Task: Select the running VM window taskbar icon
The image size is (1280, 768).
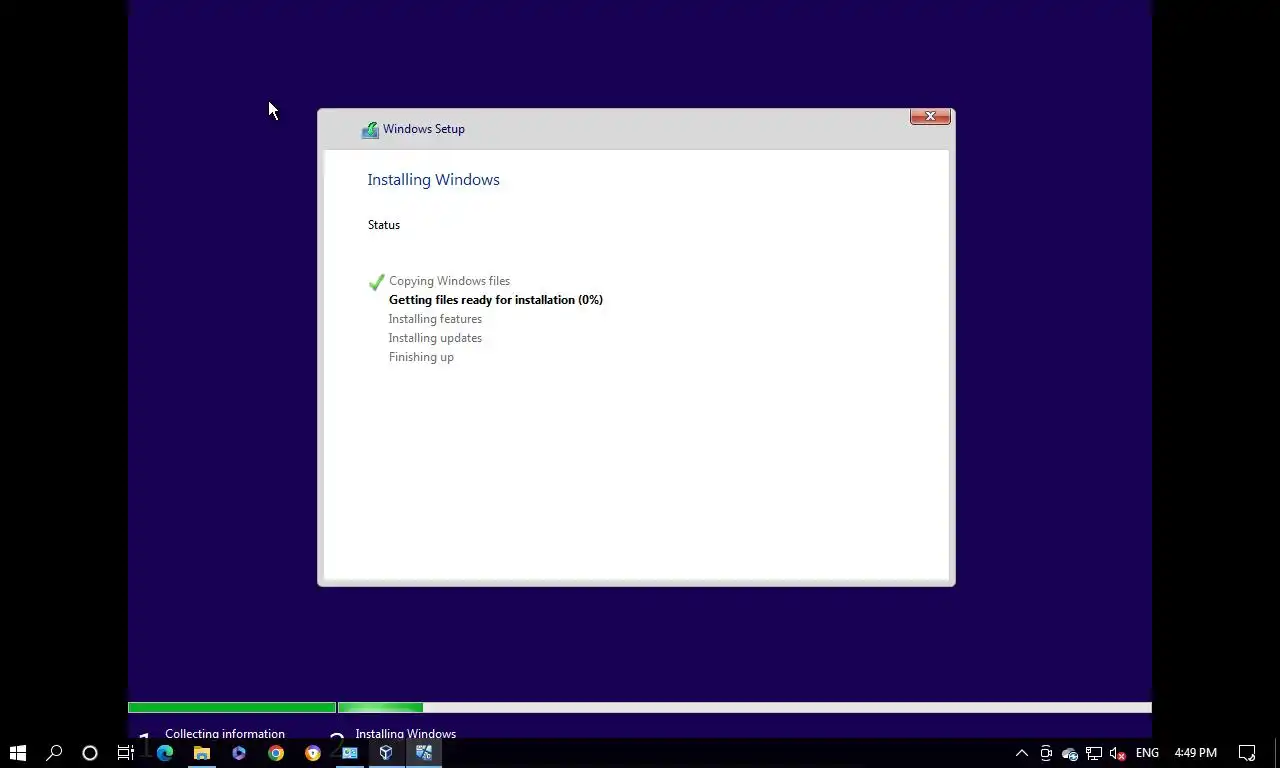Action: 424,753
